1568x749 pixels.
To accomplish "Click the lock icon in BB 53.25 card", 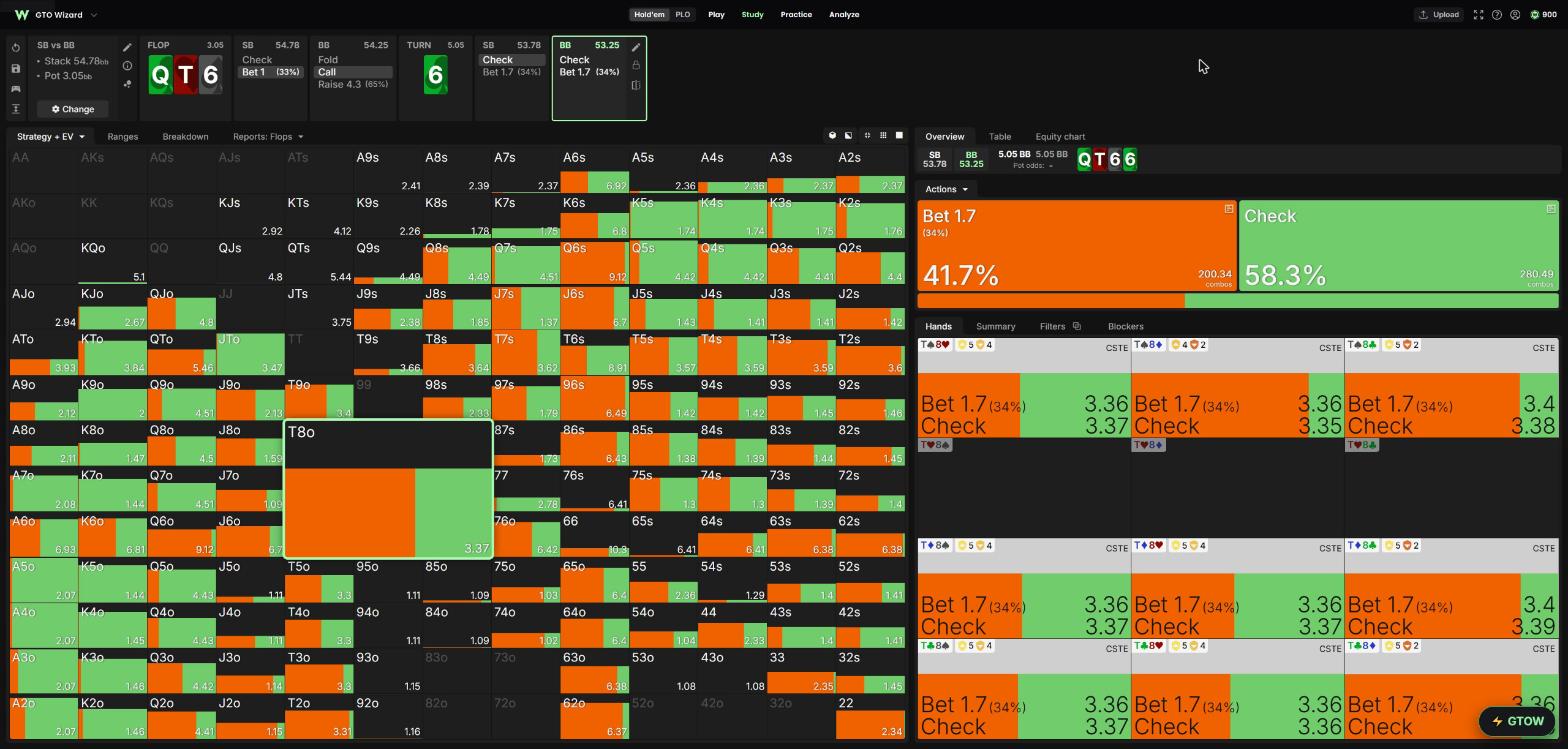I will pyautogui.click(x=636, y=65).
